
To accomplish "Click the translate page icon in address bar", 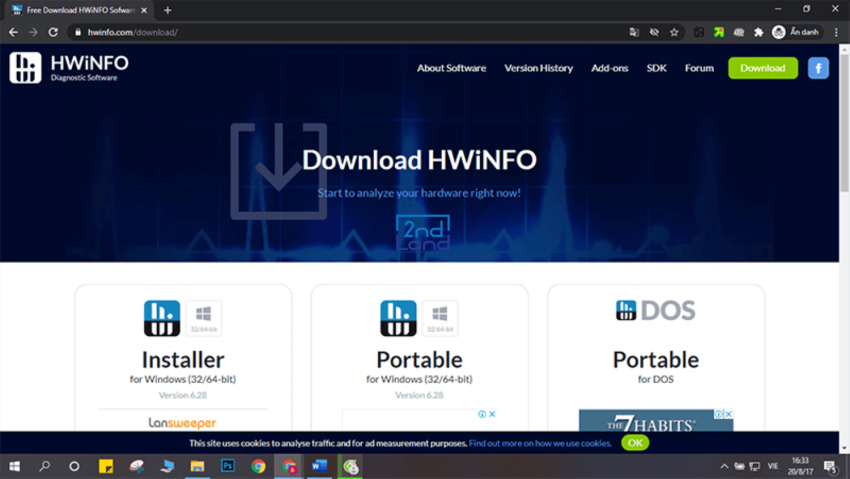I will (634, 33).
